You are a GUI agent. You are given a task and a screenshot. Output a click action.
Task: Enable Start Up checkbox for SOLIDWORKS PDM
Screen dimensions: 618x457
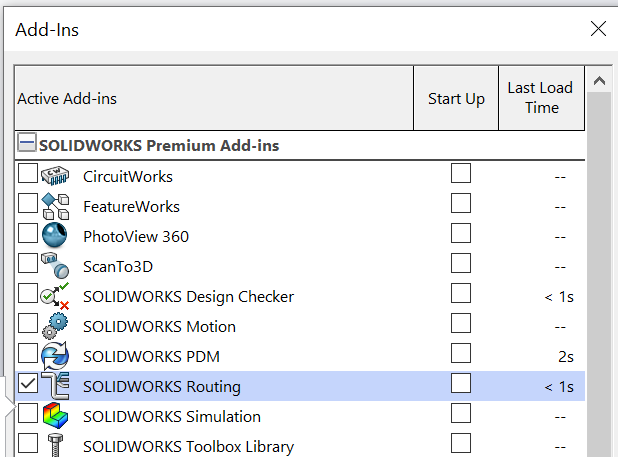(x=460, y=354)
